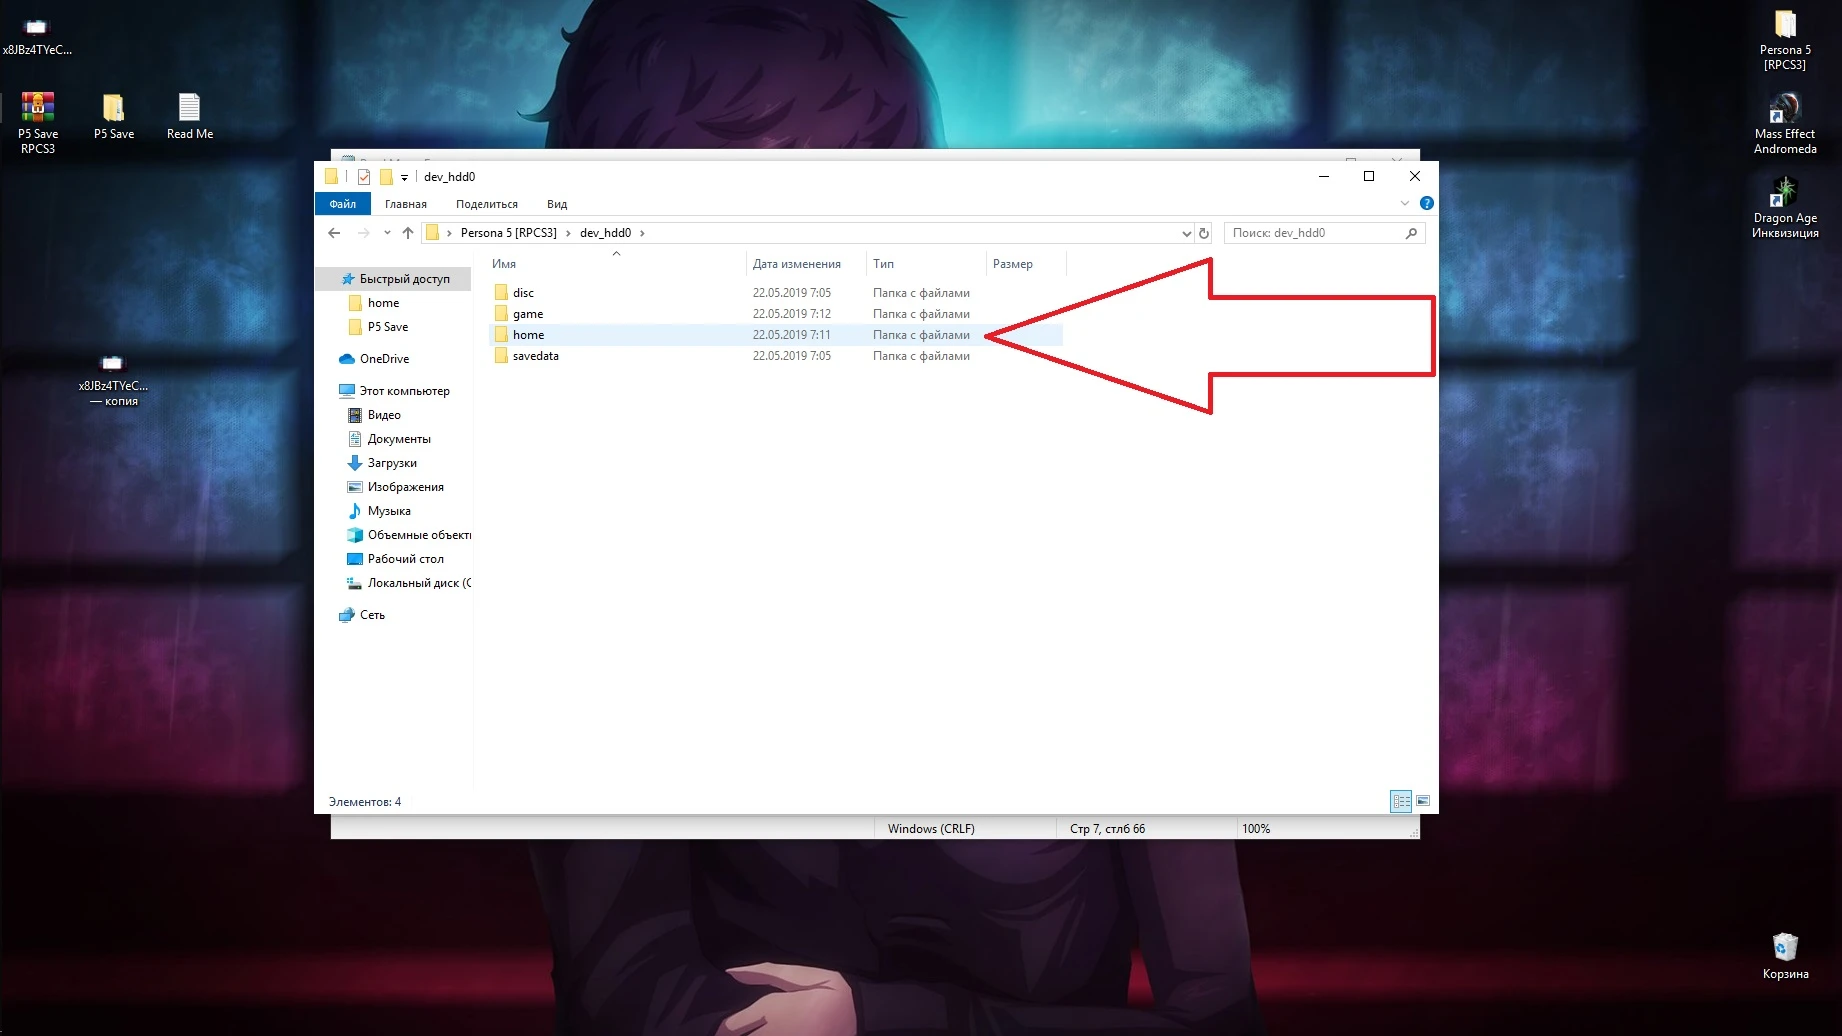Go up one folder level

[408, 233]
